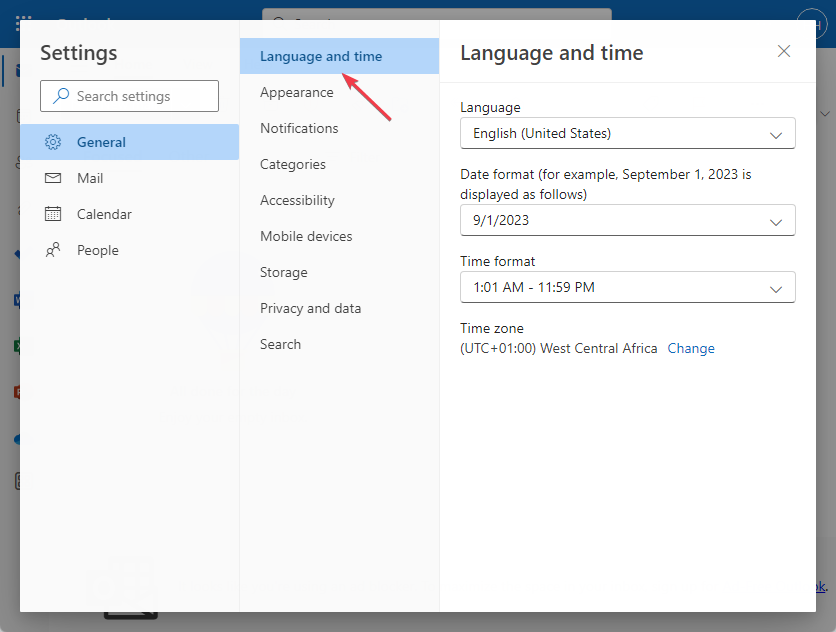Screen dimensions: 836x632
Task: Click the Calendar icon in settings sidebar
Action: pyautogui.click(x=54, y=214)
